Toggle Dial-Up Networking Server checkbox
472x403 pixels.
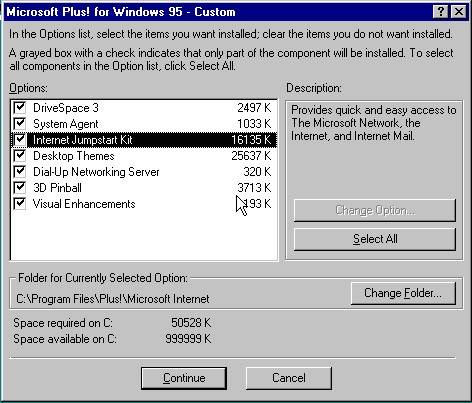point(20,171)
